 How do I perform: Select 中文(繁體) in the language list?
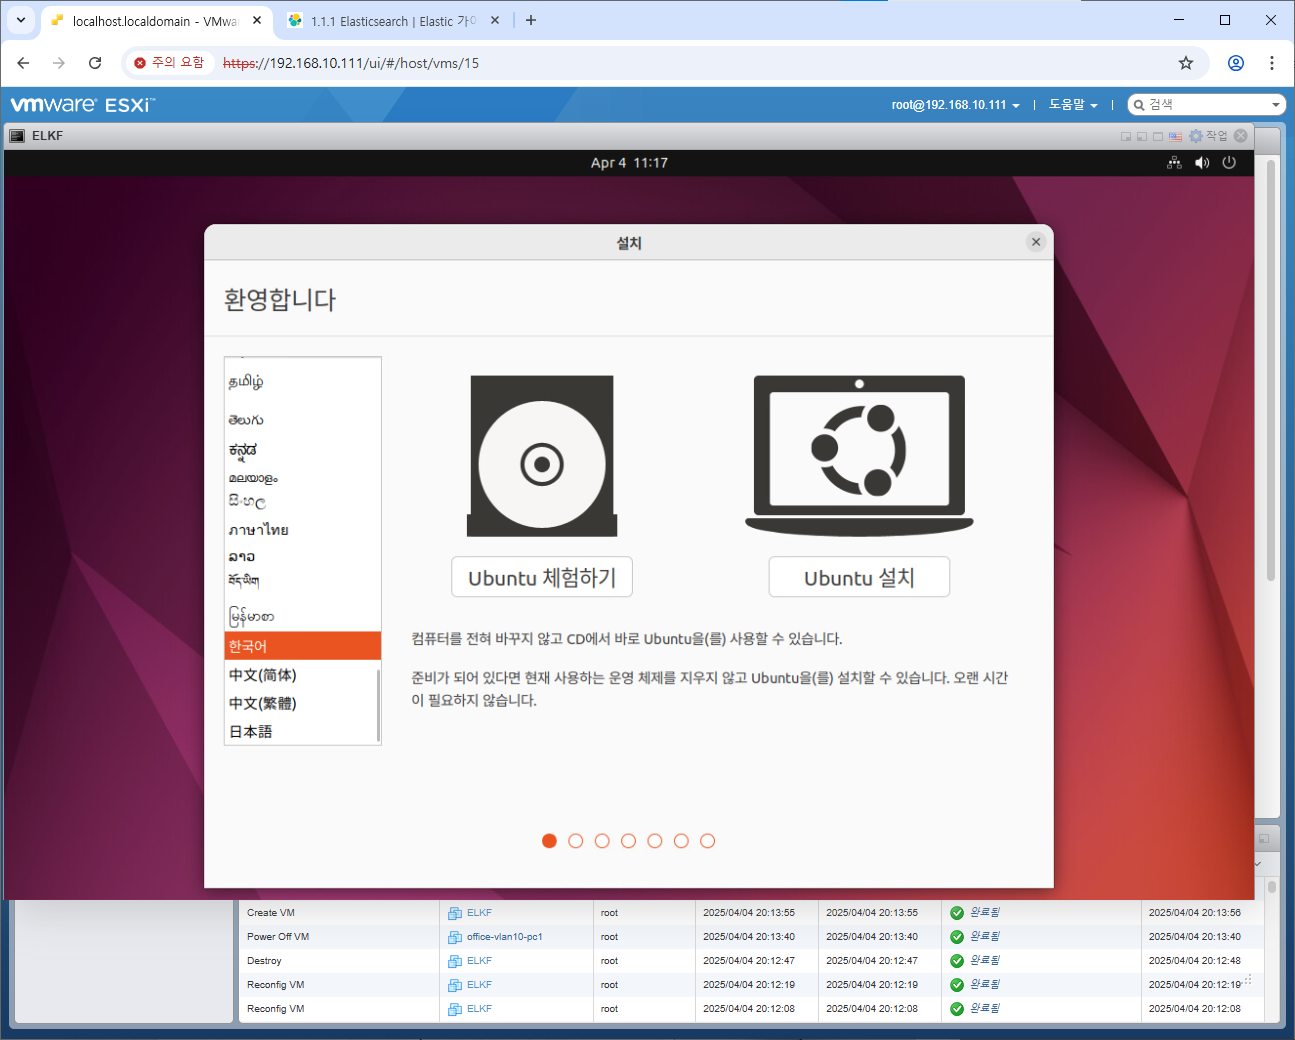click(301, 703)
